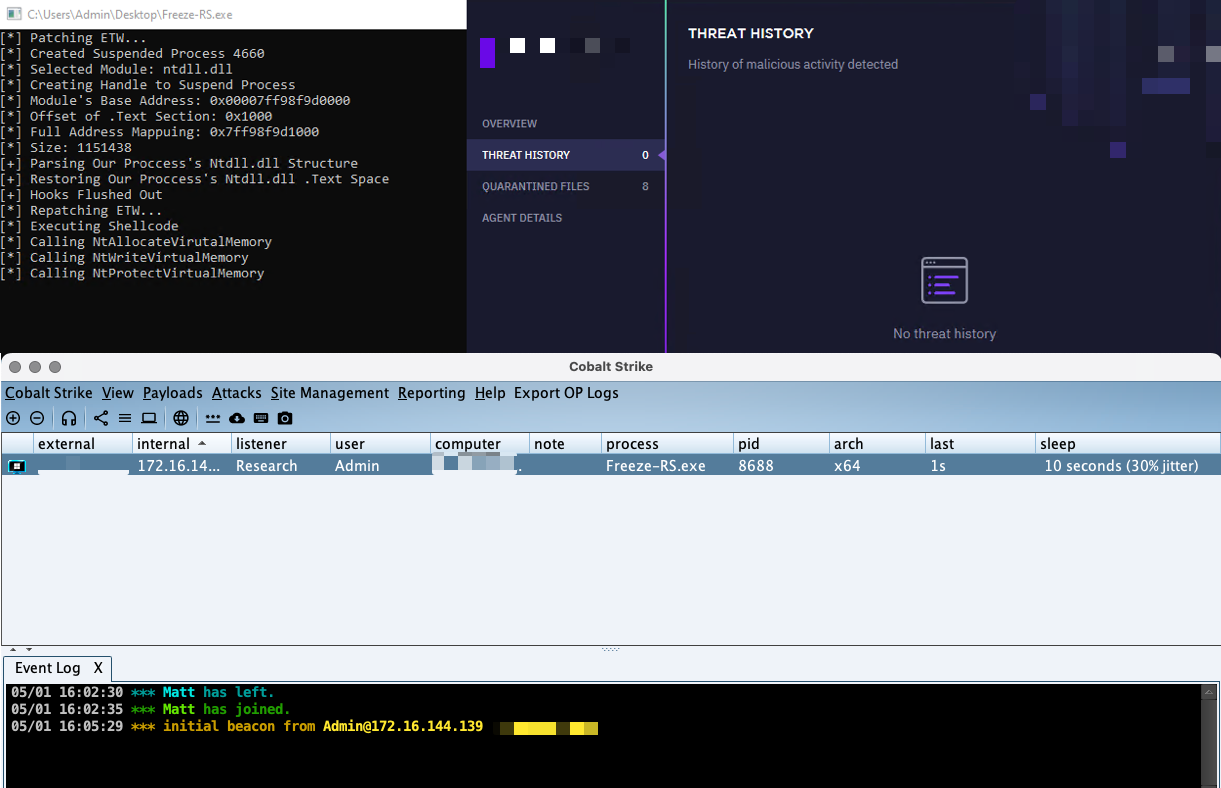View credentials via asterisks icon
Screen dimensions: 1221x788
[x=213, y=418]
